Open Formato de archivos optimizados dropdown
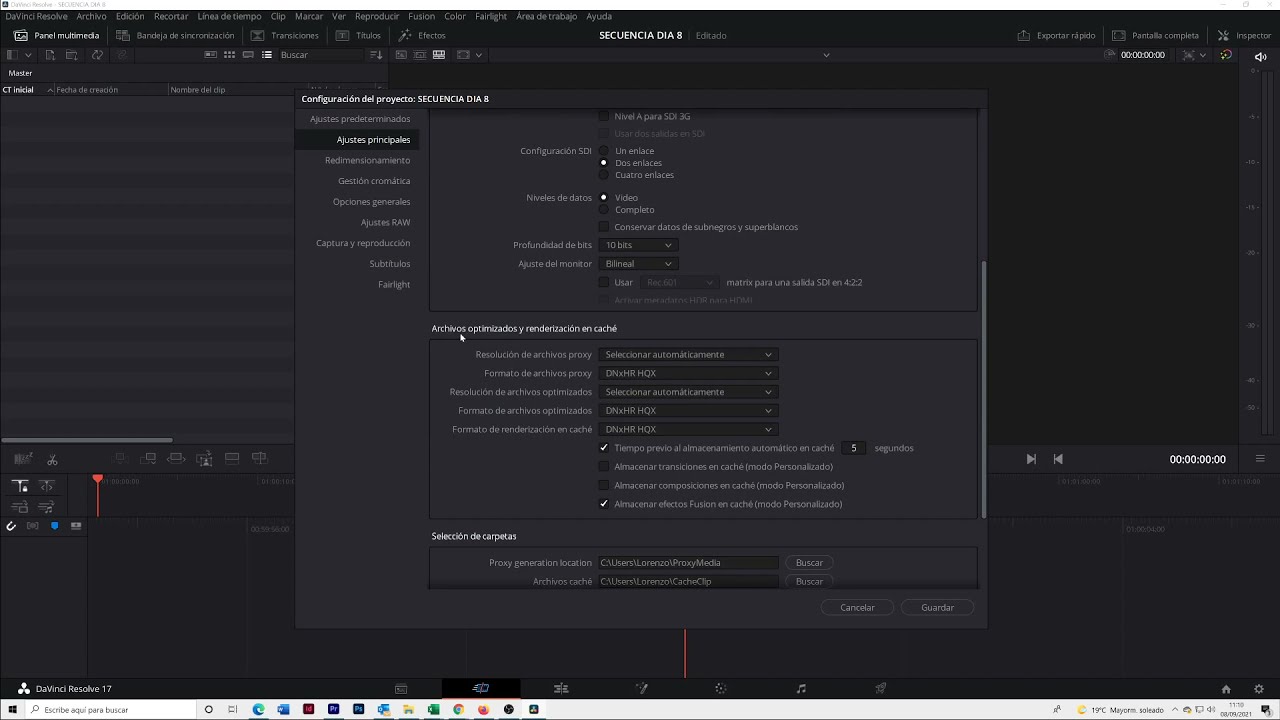Image resolution: width=1280 pixels, height=720 pixels. point(688,411)
